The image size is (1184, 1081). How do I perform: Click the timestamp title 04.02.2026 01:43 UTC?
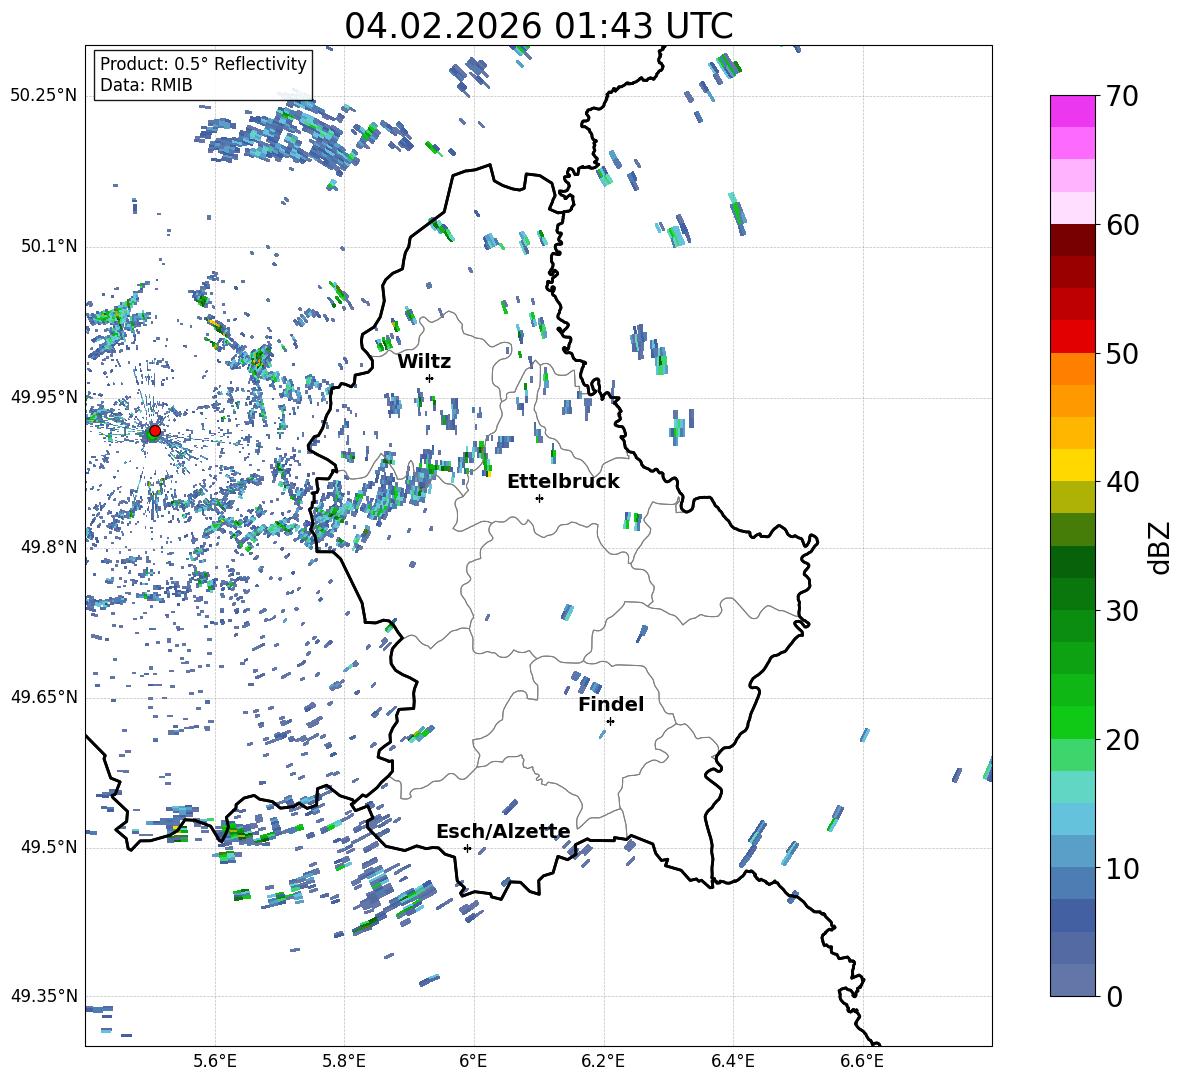[538, 26]
